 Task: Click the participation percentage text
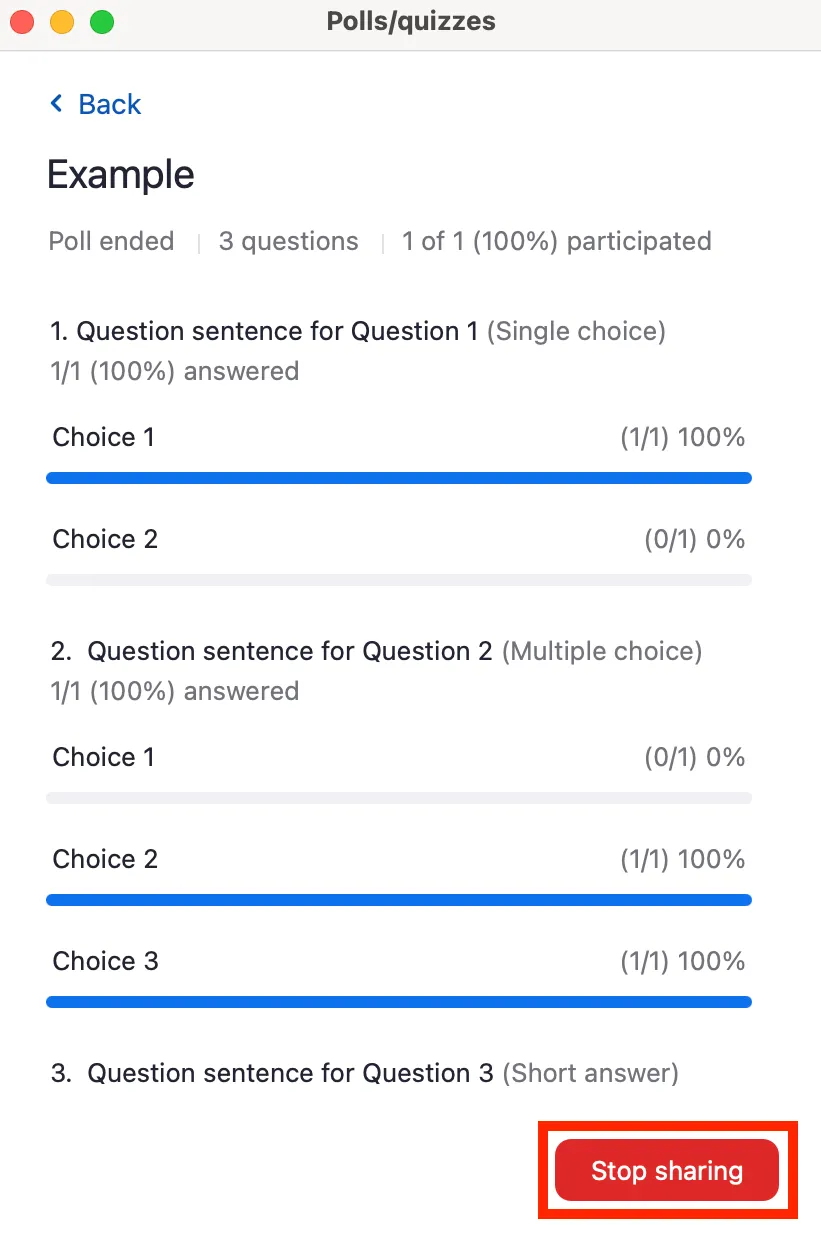coord(556,241)
